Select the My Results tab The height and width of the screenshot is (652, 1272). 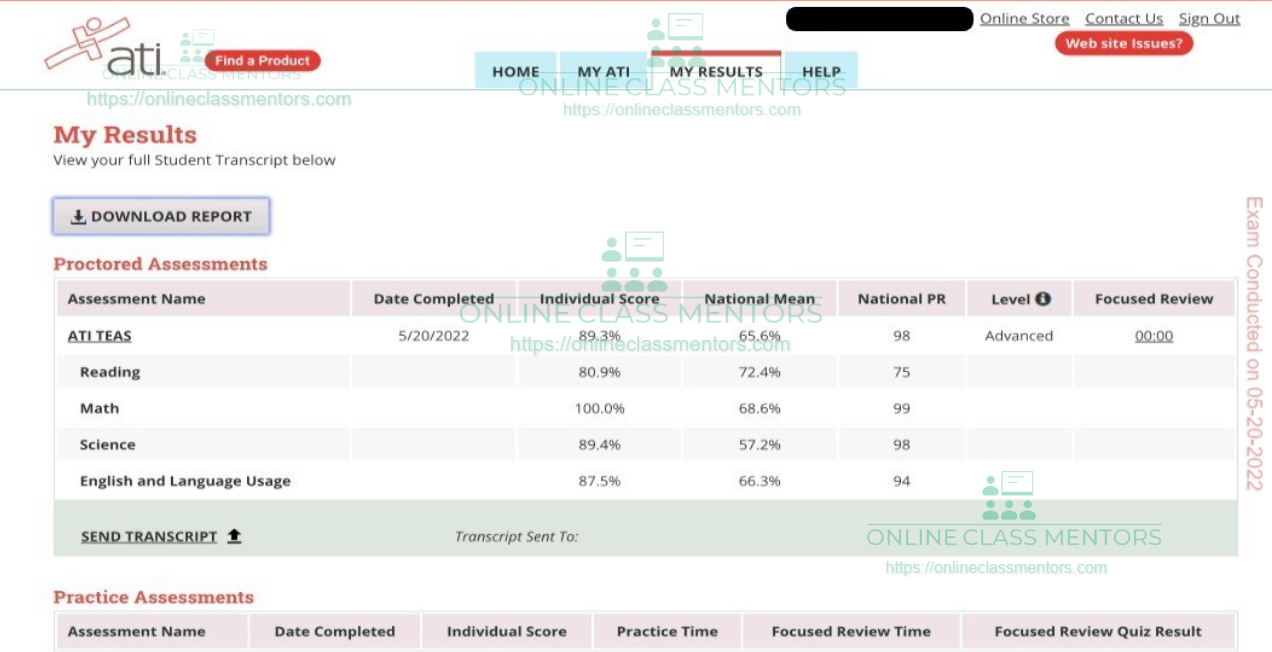pos(715,71)
